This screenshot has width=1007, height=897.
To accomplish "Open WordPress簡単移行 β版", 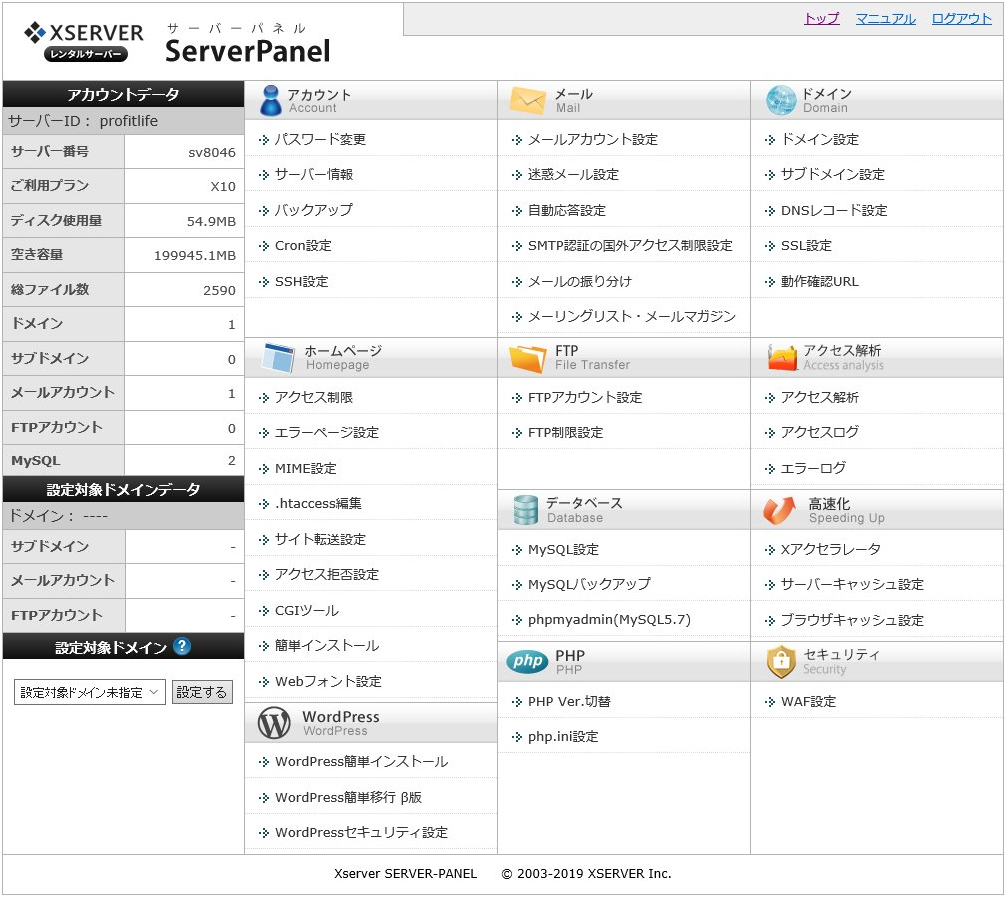I will [348, 797].
